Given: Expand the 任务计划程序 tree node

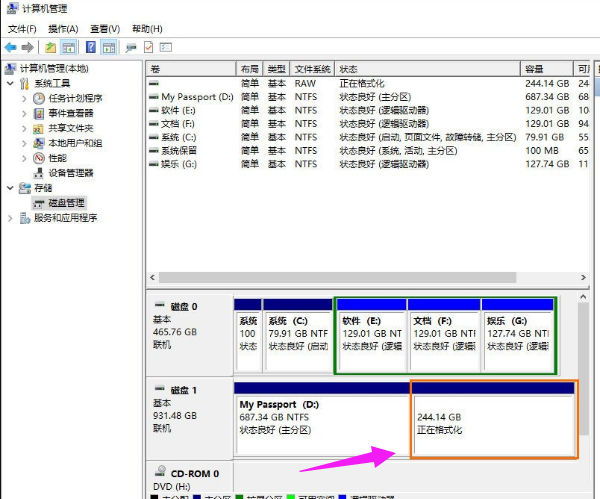Looking at the screenshot, I should tap(24, 98).
